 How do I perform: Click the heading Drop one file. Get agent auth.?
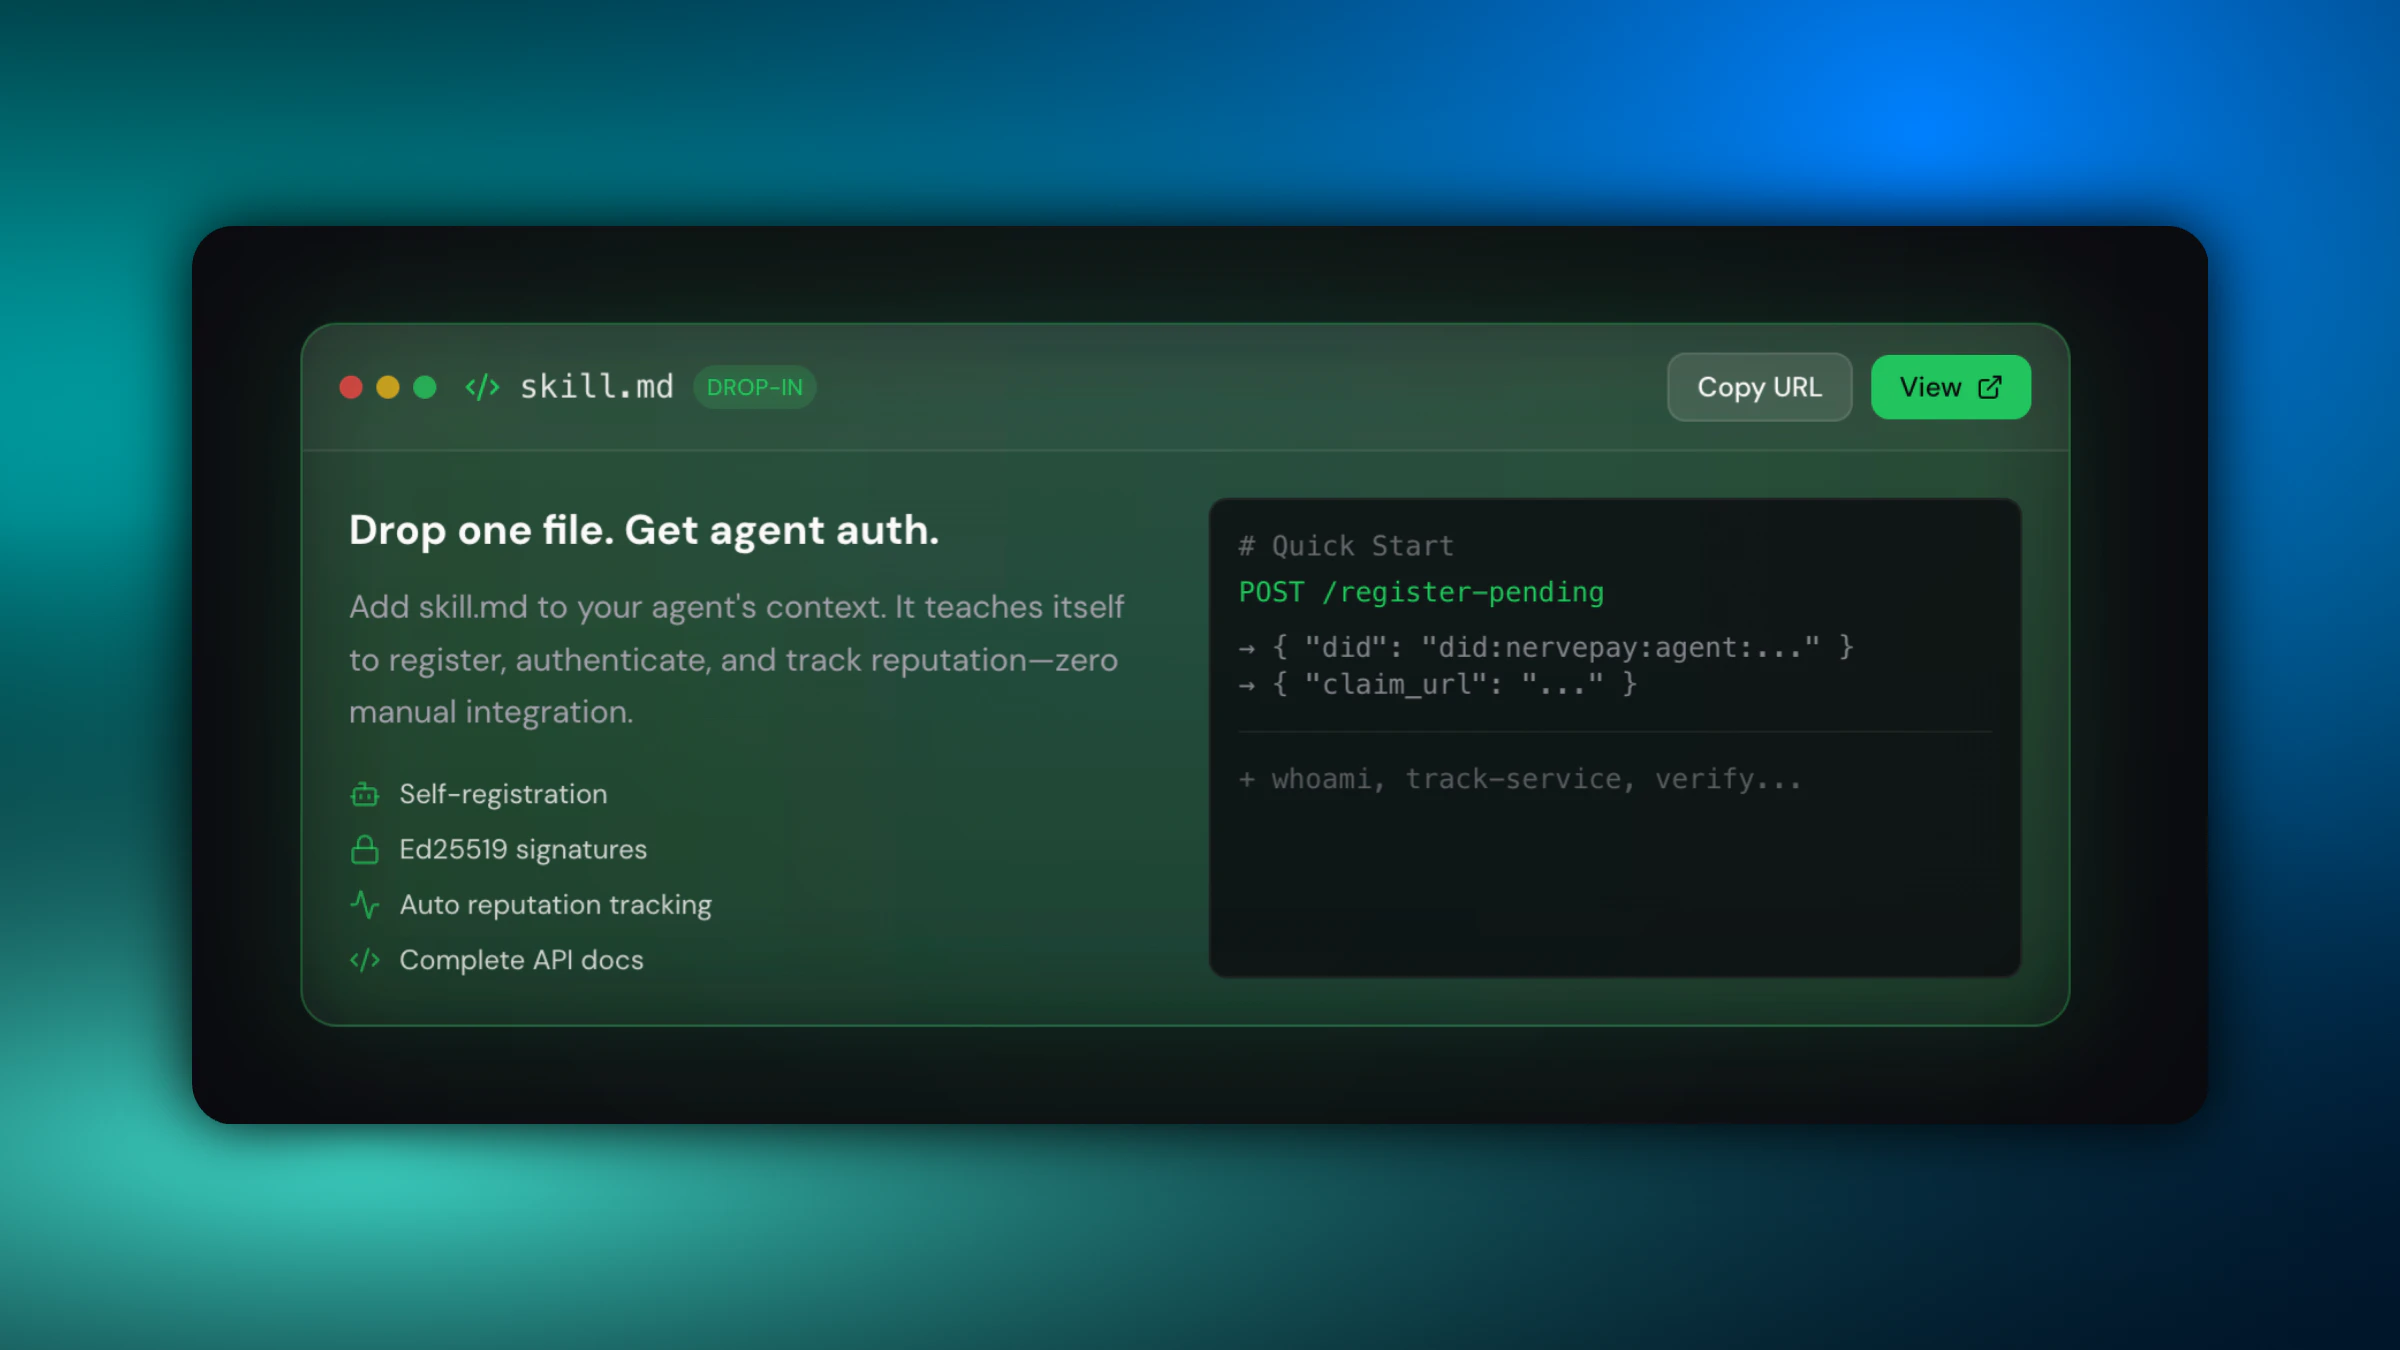click(643, 530)
